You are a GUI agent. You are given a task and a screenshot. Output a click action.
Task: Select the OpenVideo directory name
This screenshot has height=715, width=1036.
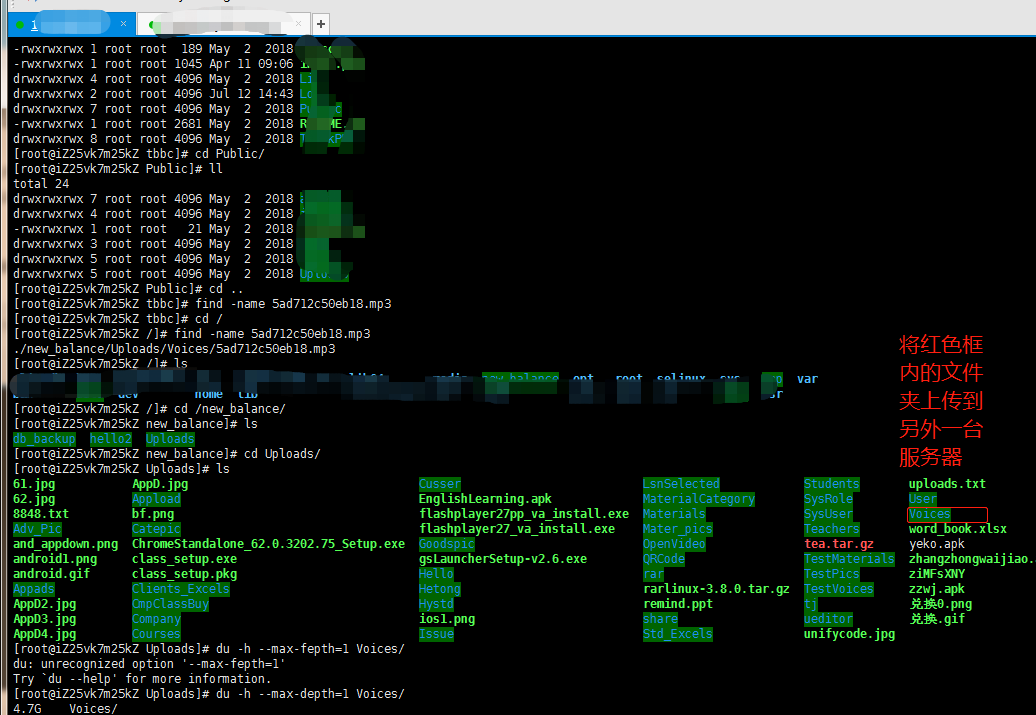[675, 544]
